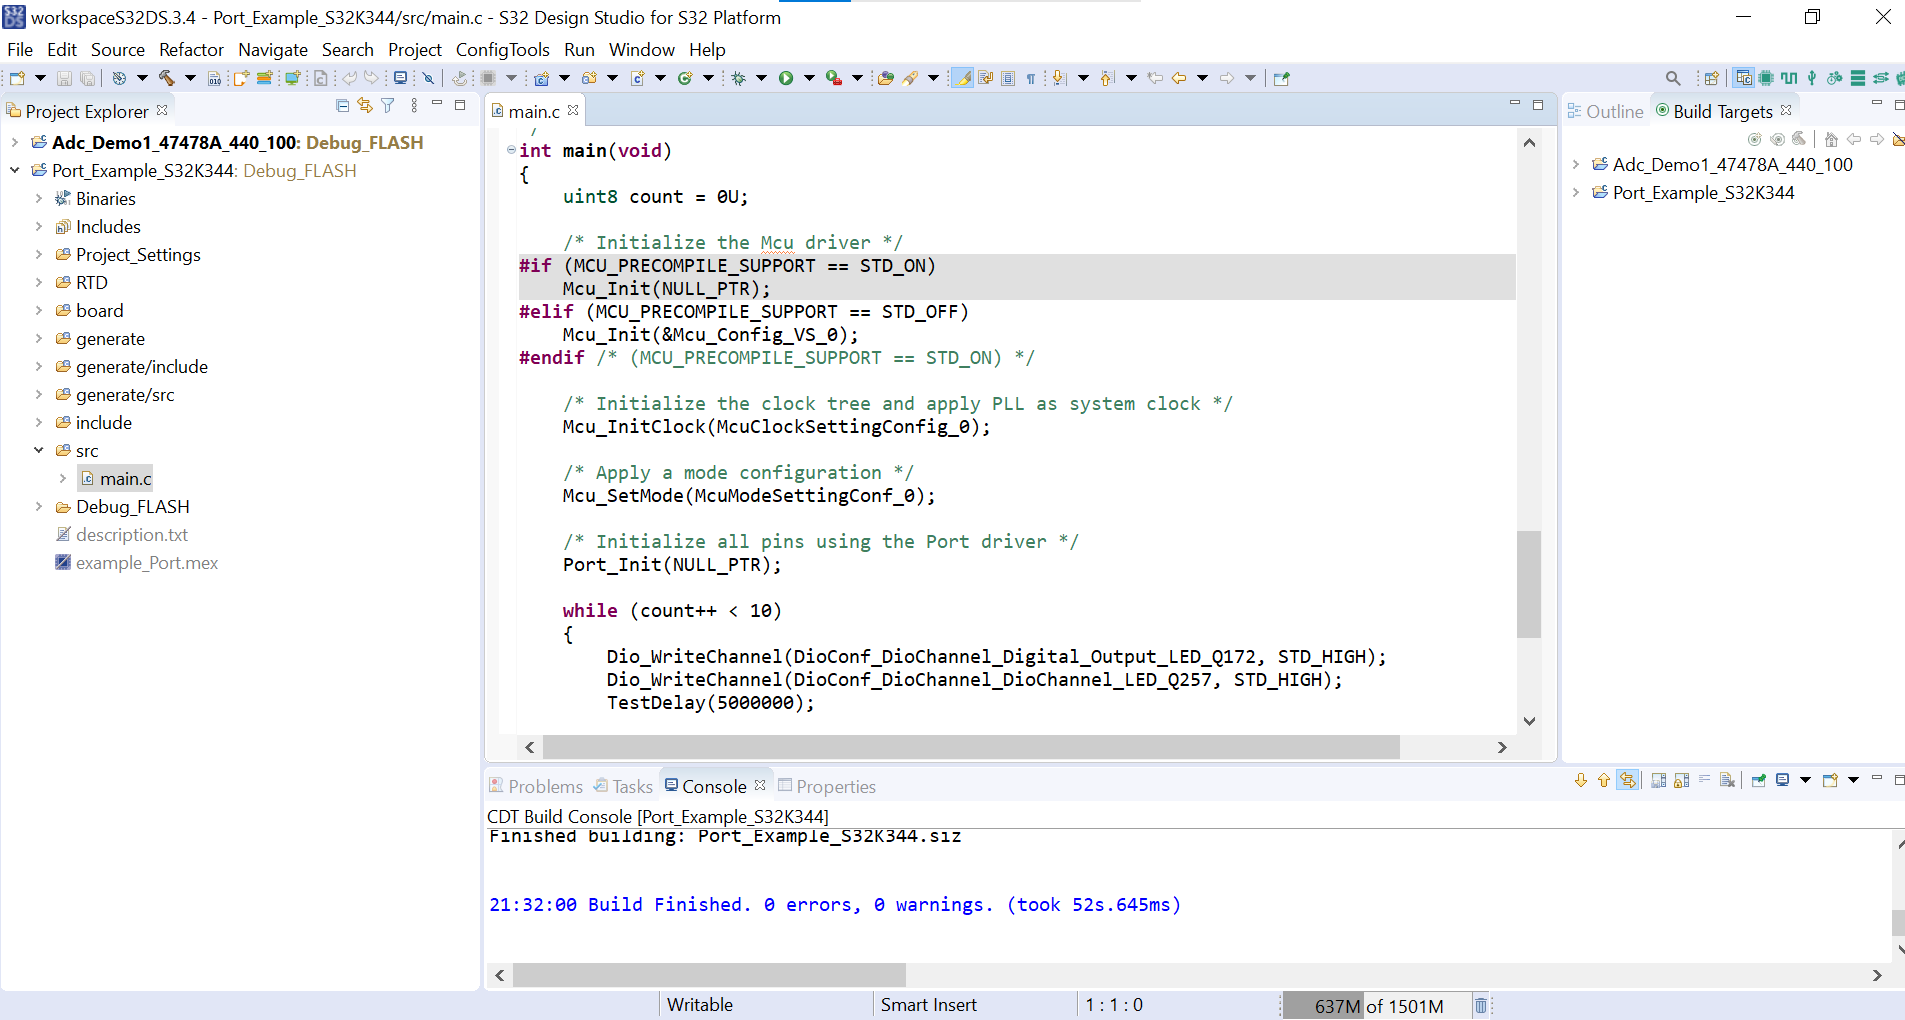Toggle Skip All Breakpoints

click(428, 78)
